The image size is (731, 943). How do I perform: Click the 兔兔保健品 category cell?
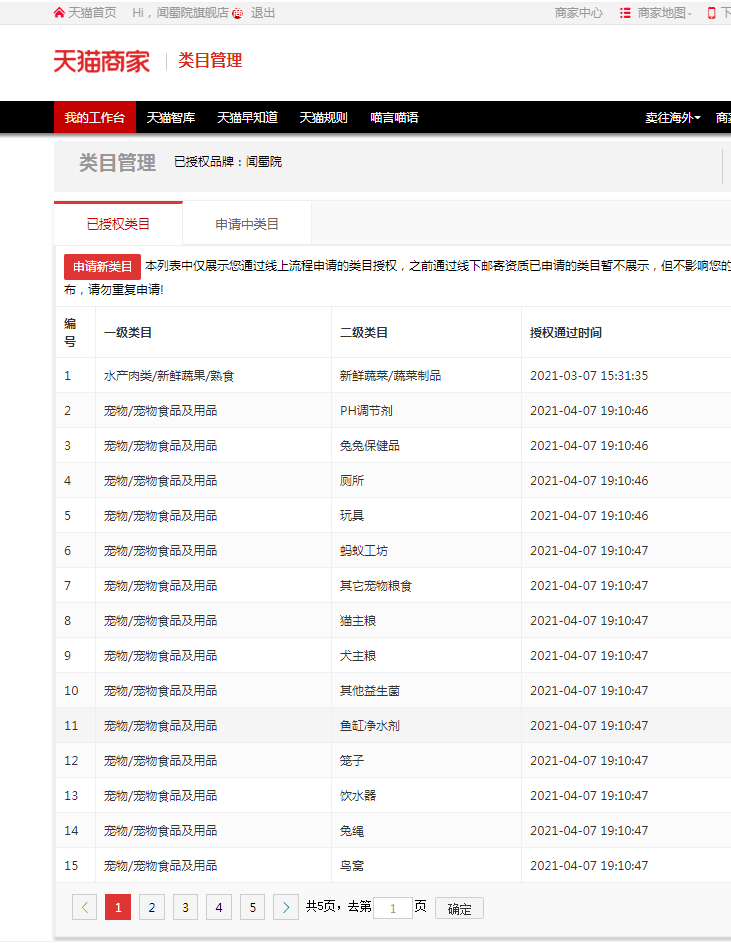369,446
